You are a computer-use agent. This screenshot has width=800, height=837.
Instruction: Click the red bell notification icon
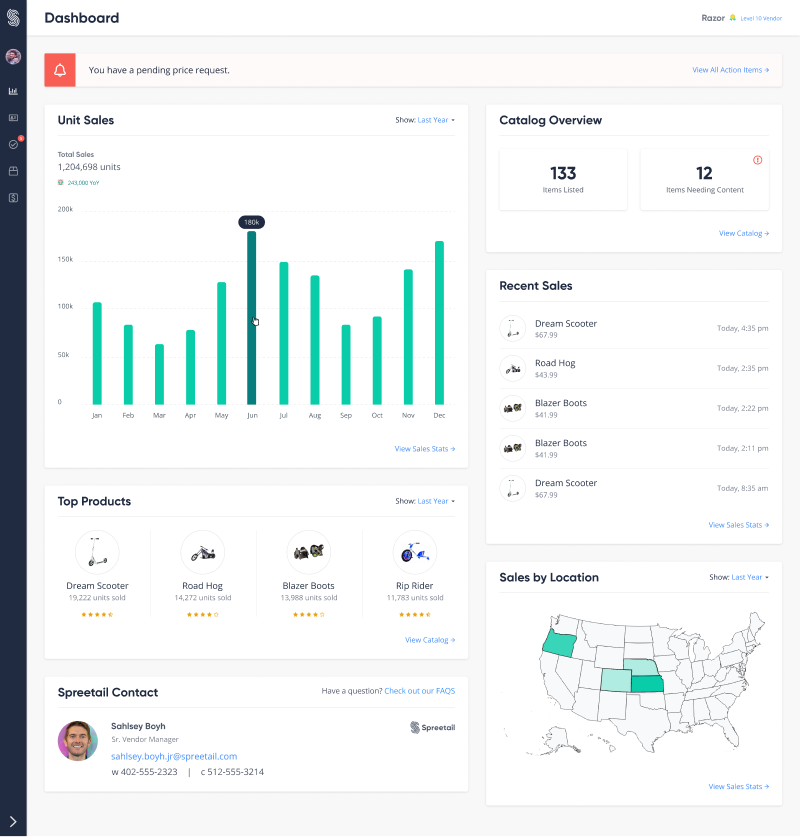pyautogui.click(x=60, y=70)
